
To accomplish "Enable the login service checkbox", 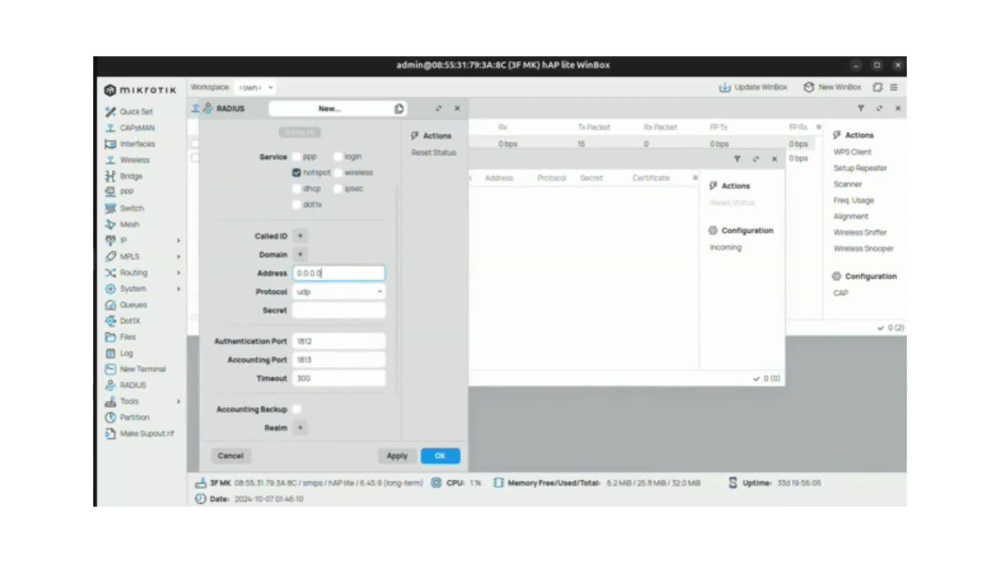I will [x=338, y=156].
